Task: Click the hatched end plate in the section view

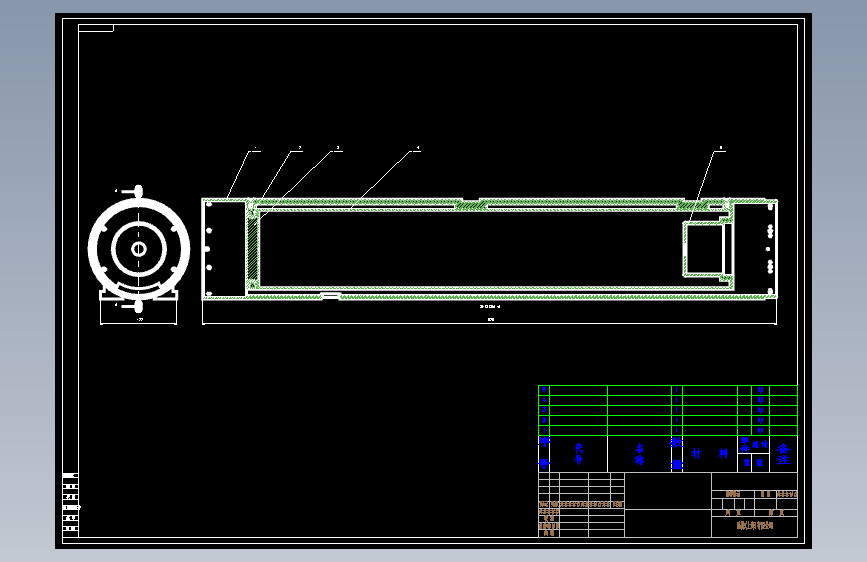Action: click(x=253, y=249)
